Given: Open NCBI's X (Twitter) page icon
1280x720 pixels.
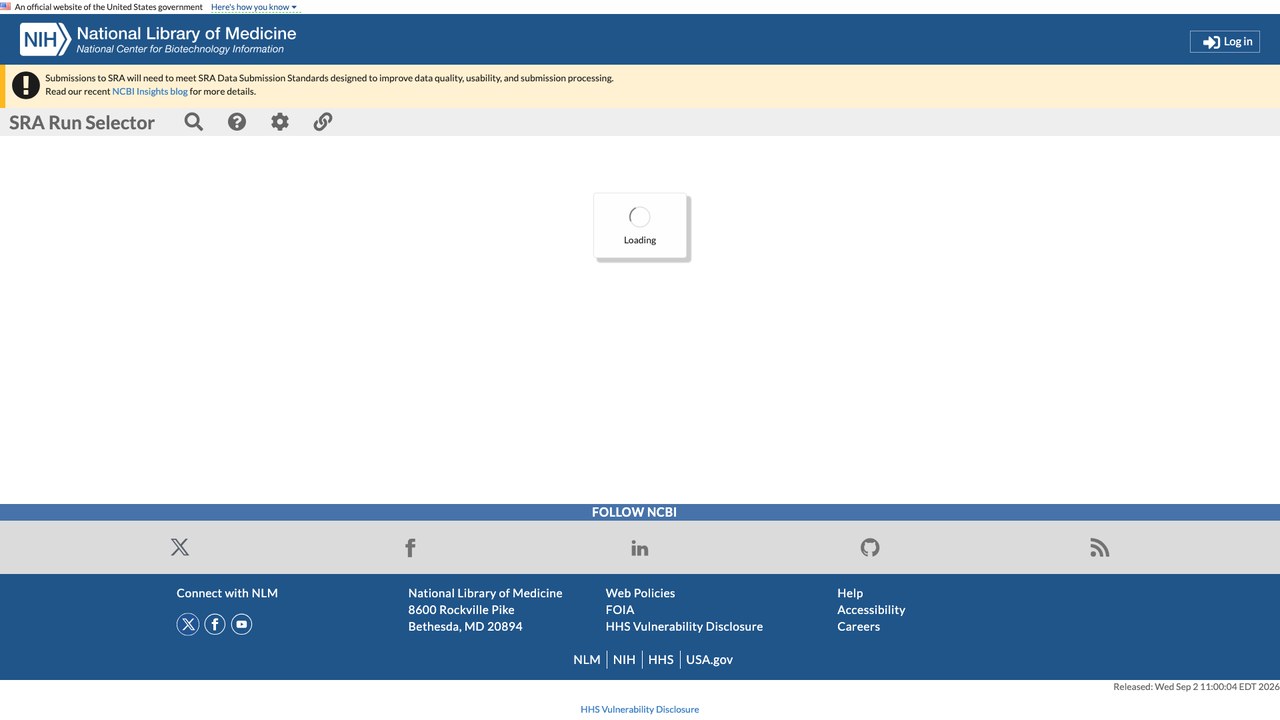Looking at the screenshot, I should click(x=180, y=547).
